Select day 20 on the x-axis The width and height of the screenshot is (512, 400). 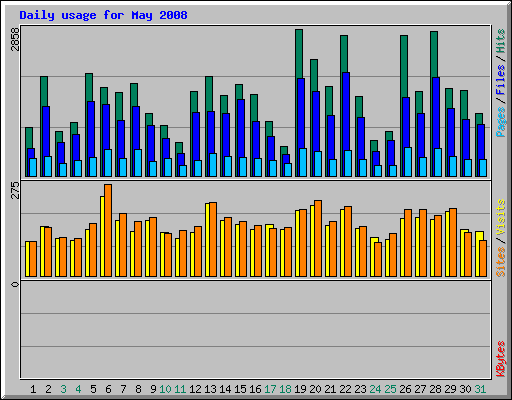[x=315, y=389]
